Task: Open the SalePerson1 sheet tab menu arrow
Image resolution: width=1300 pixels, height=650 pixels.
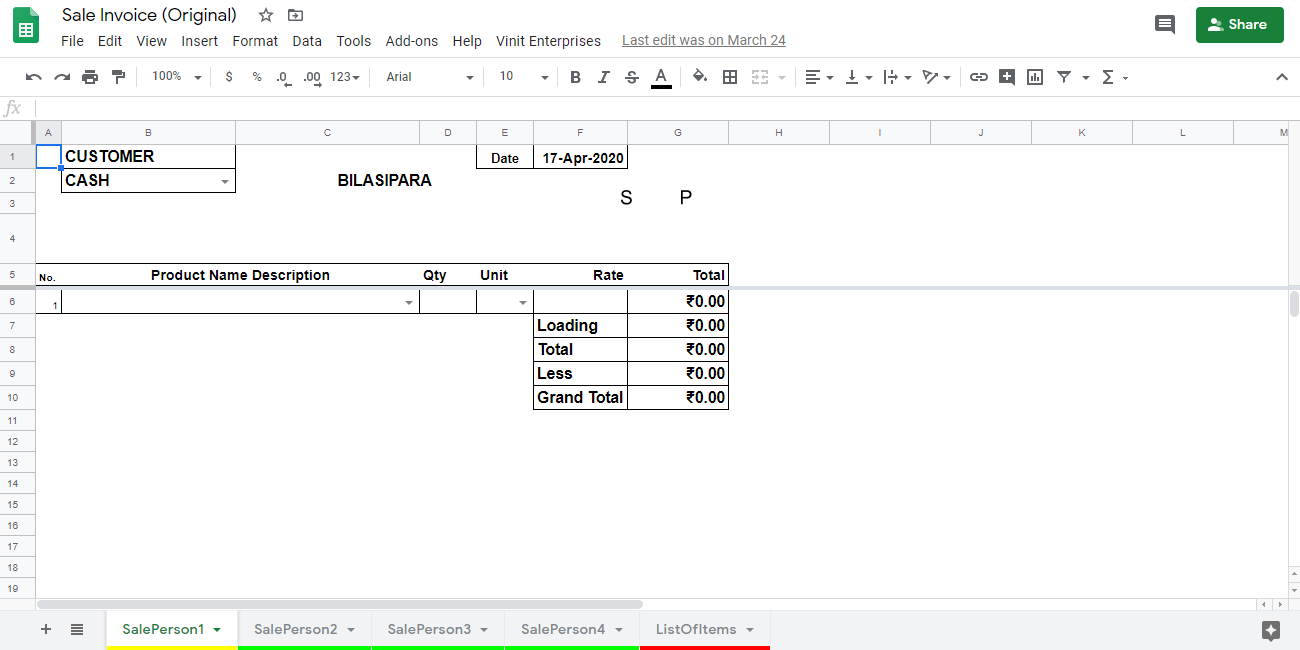Action: 215,629
